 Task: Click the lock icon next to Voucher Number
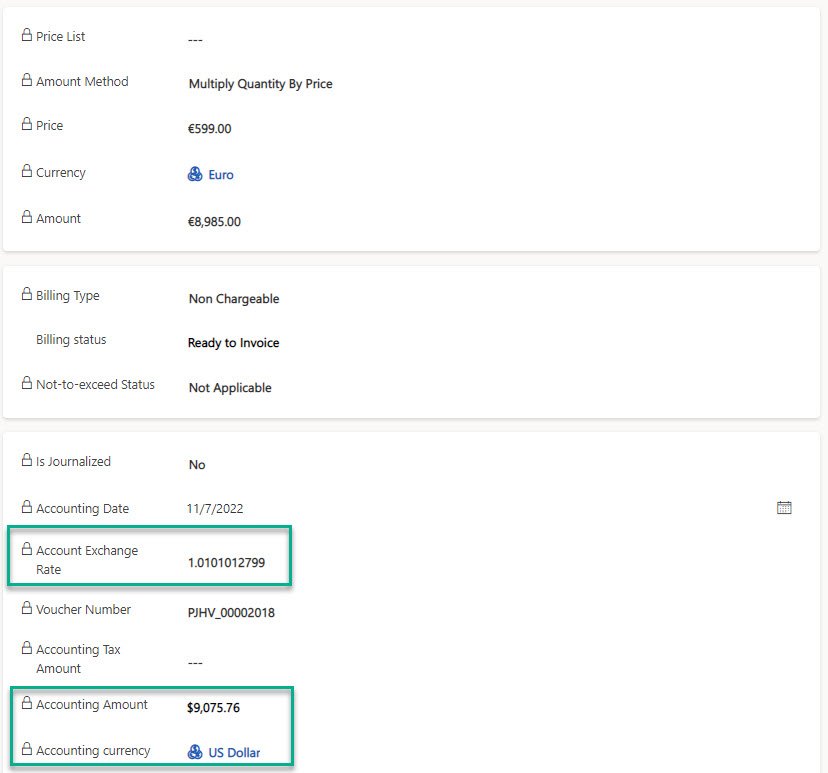[27, 609]
